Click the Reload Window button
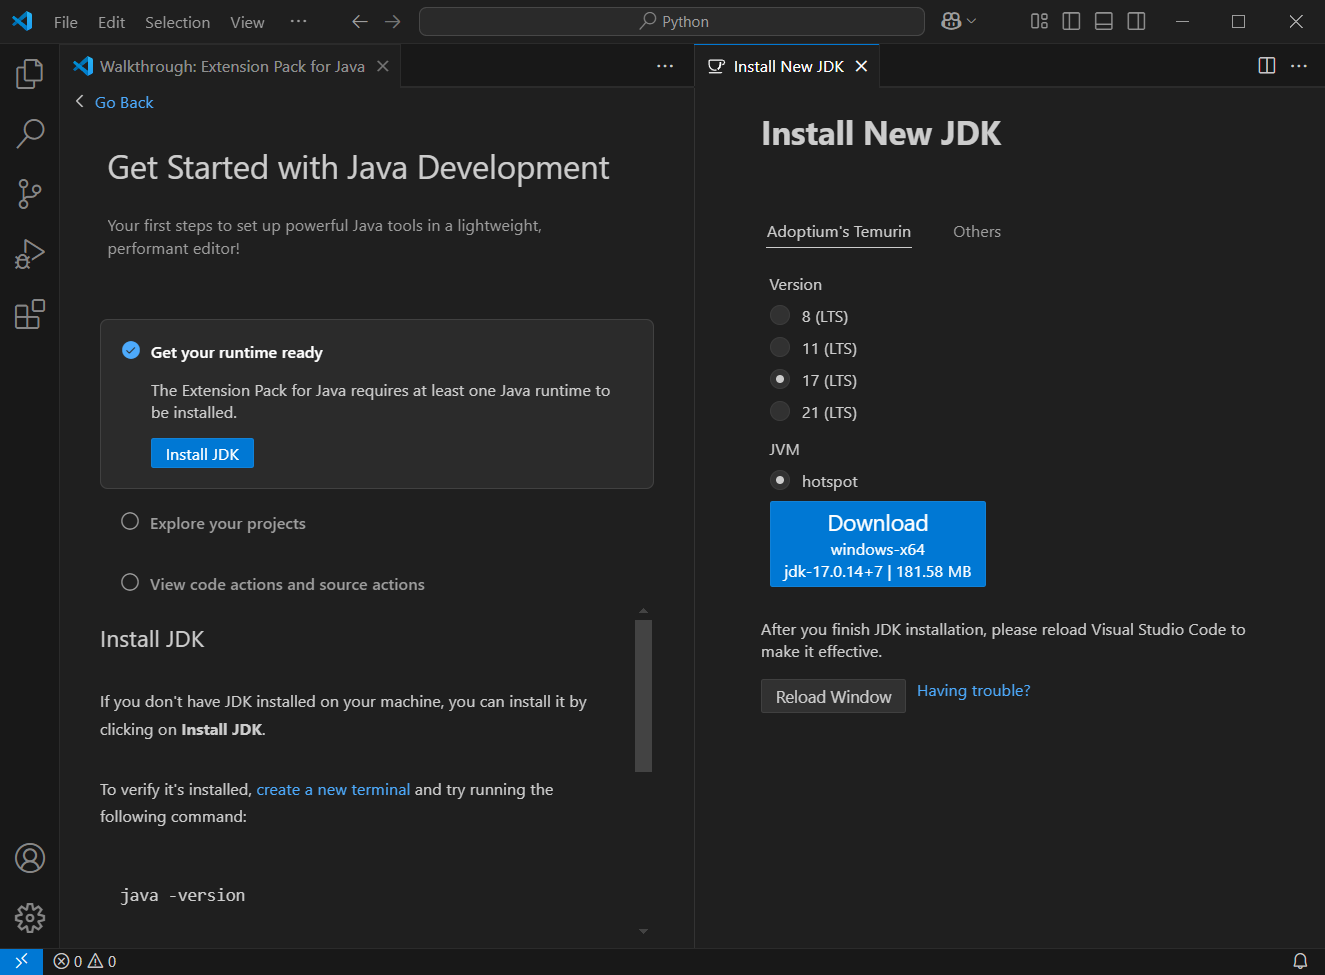 [833, 697]
